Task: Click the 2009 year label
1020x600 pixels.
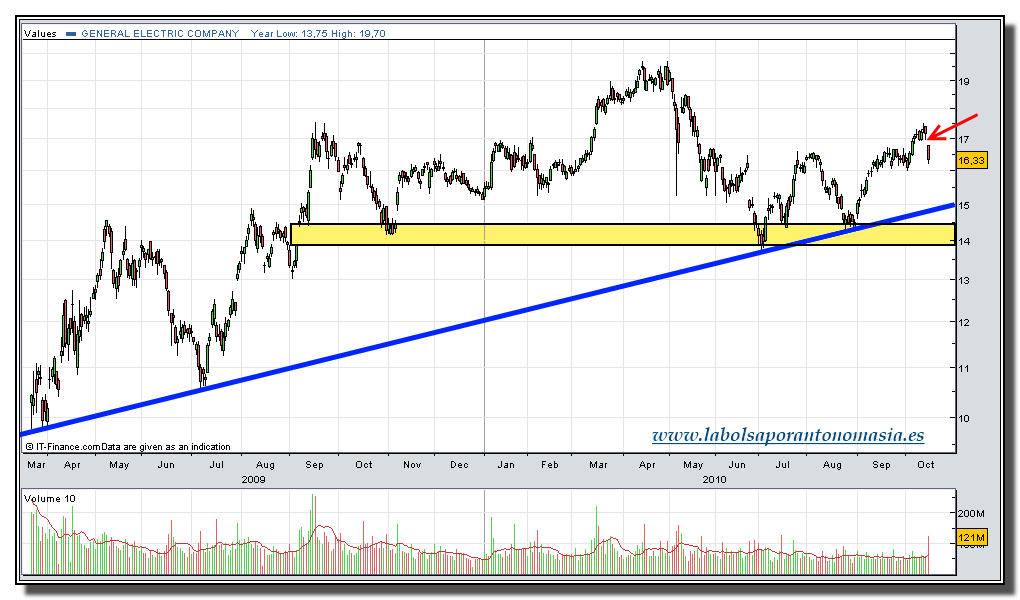Action: [x=253, y=480]
